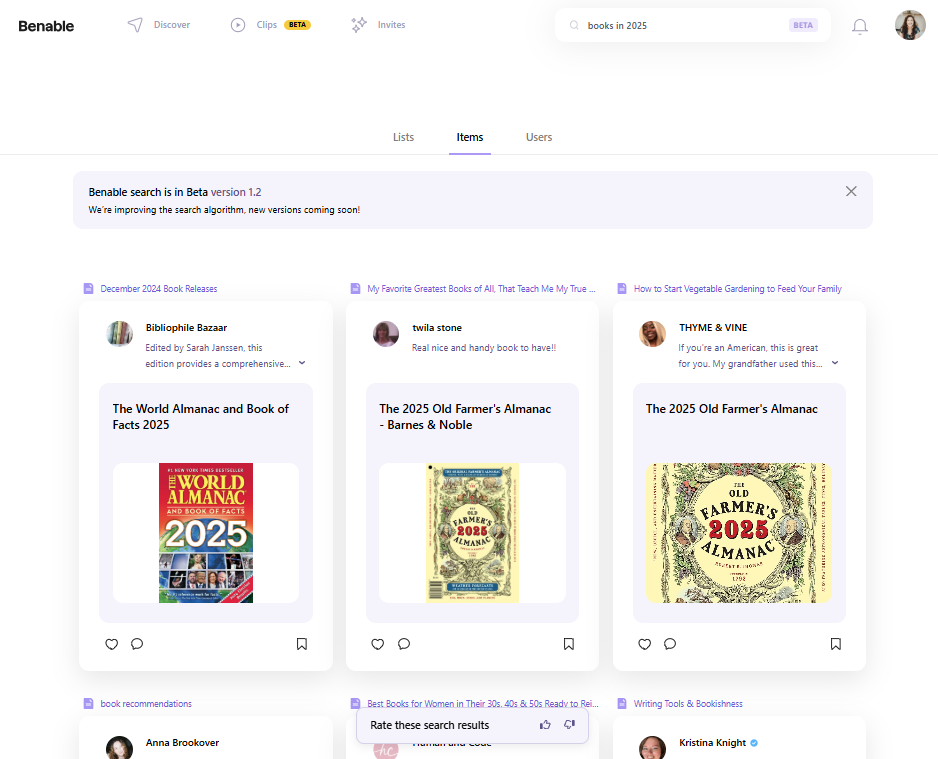
Task: Open the 'book recommendations' list
Action: [x=146, y=703]
